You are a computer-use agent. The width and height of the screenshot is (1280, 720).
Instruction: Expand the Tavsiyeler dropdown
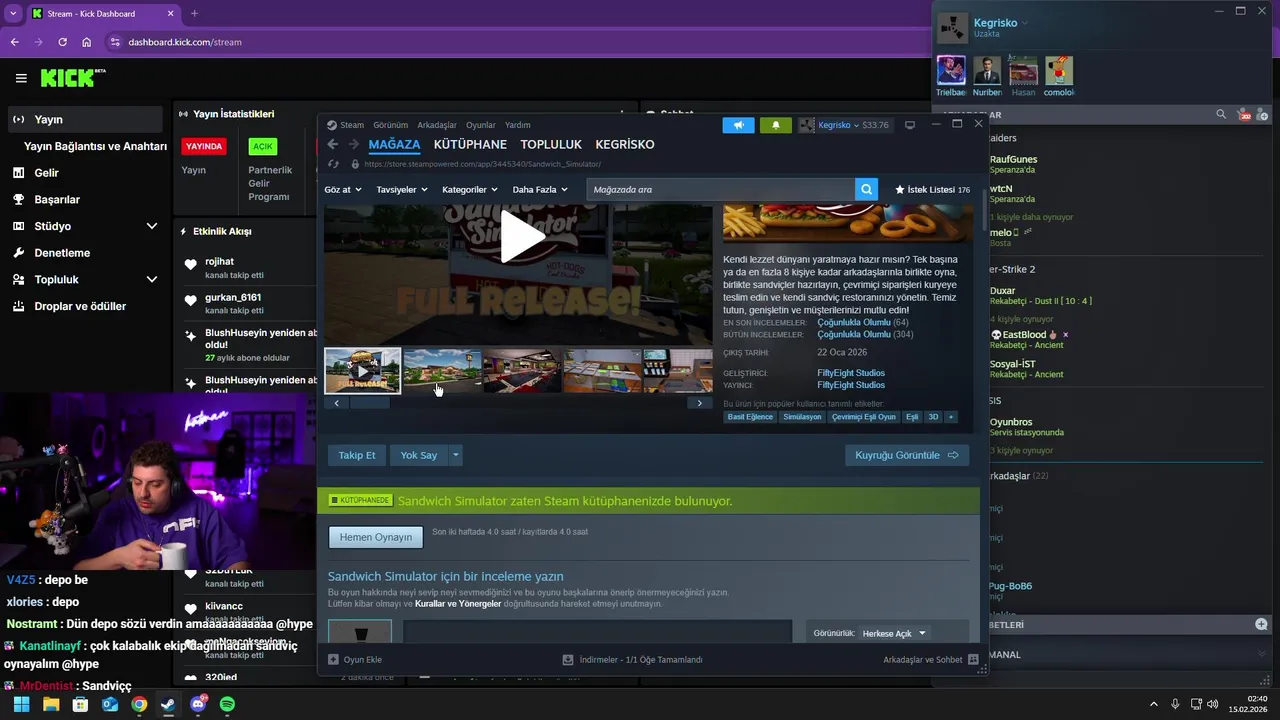pyautogui.click(x=401, y=189)
